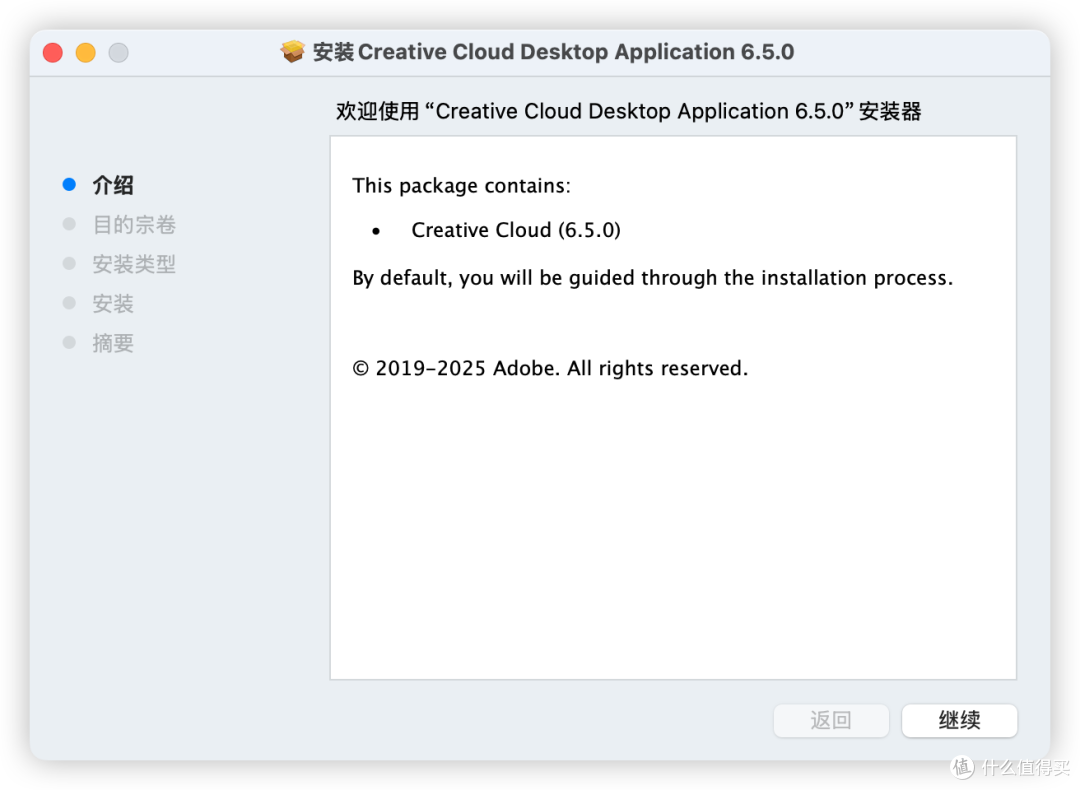Select the 目的宗卷 step in sidebar
This screenshot has height=790, width=1080.
pyautogui.click(x=134, y=225)
